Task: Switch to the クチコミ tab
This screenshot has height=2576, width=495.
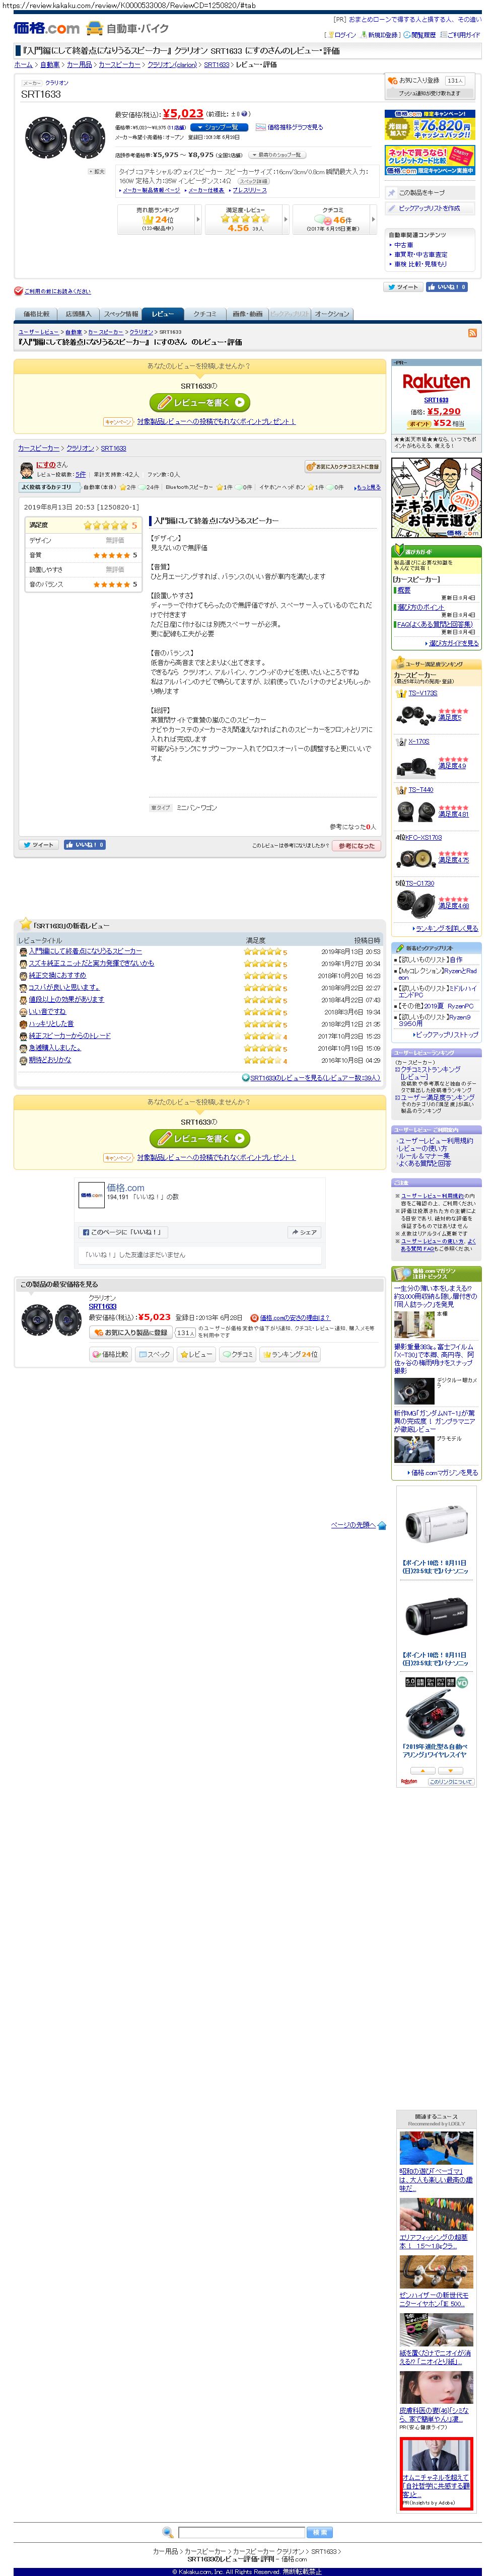Action: [204, 314]
